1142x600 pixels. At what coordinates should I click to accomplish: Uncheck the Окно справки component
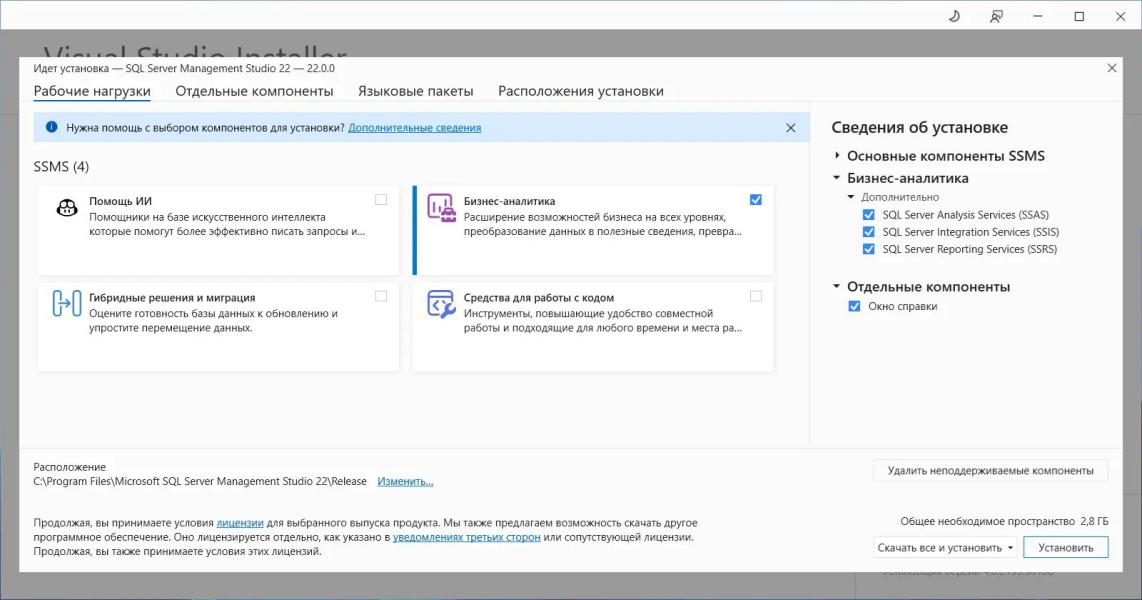(854, 307)
